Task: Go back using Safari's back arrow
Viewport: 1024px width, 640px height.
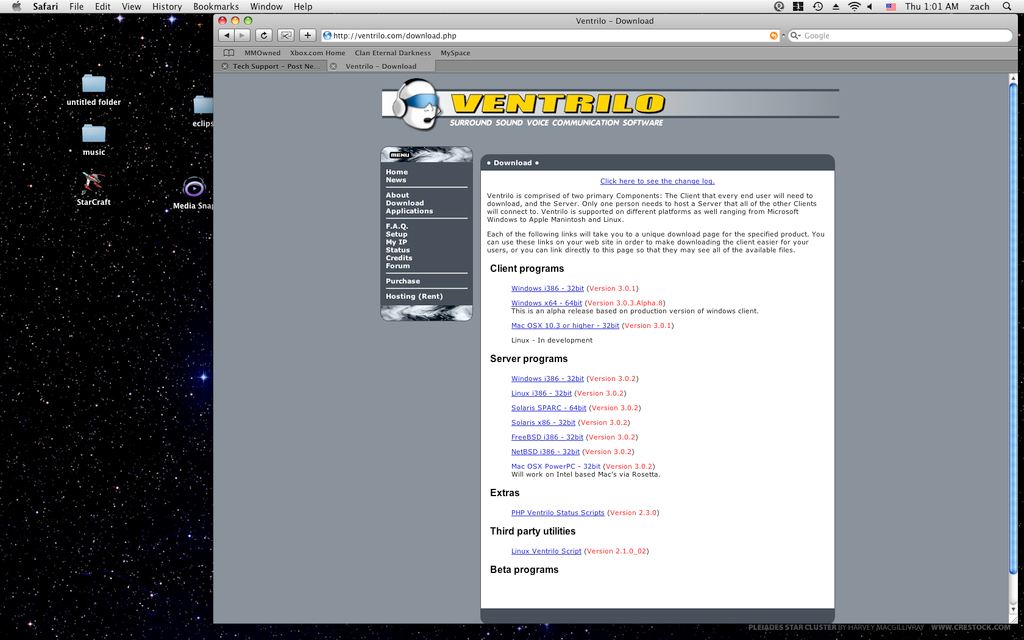Action: click(x=227, y=35)
